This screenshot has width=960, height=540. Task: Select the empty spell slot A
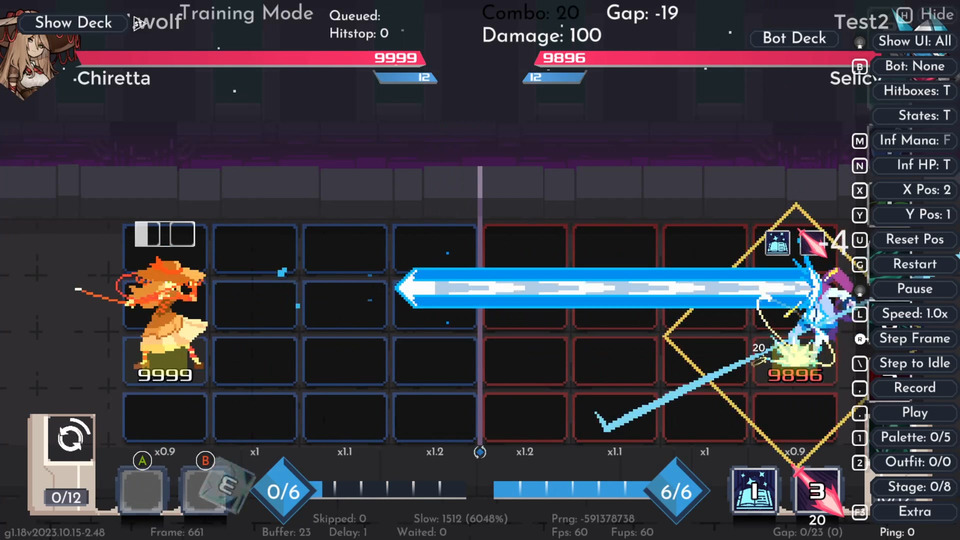142,490
